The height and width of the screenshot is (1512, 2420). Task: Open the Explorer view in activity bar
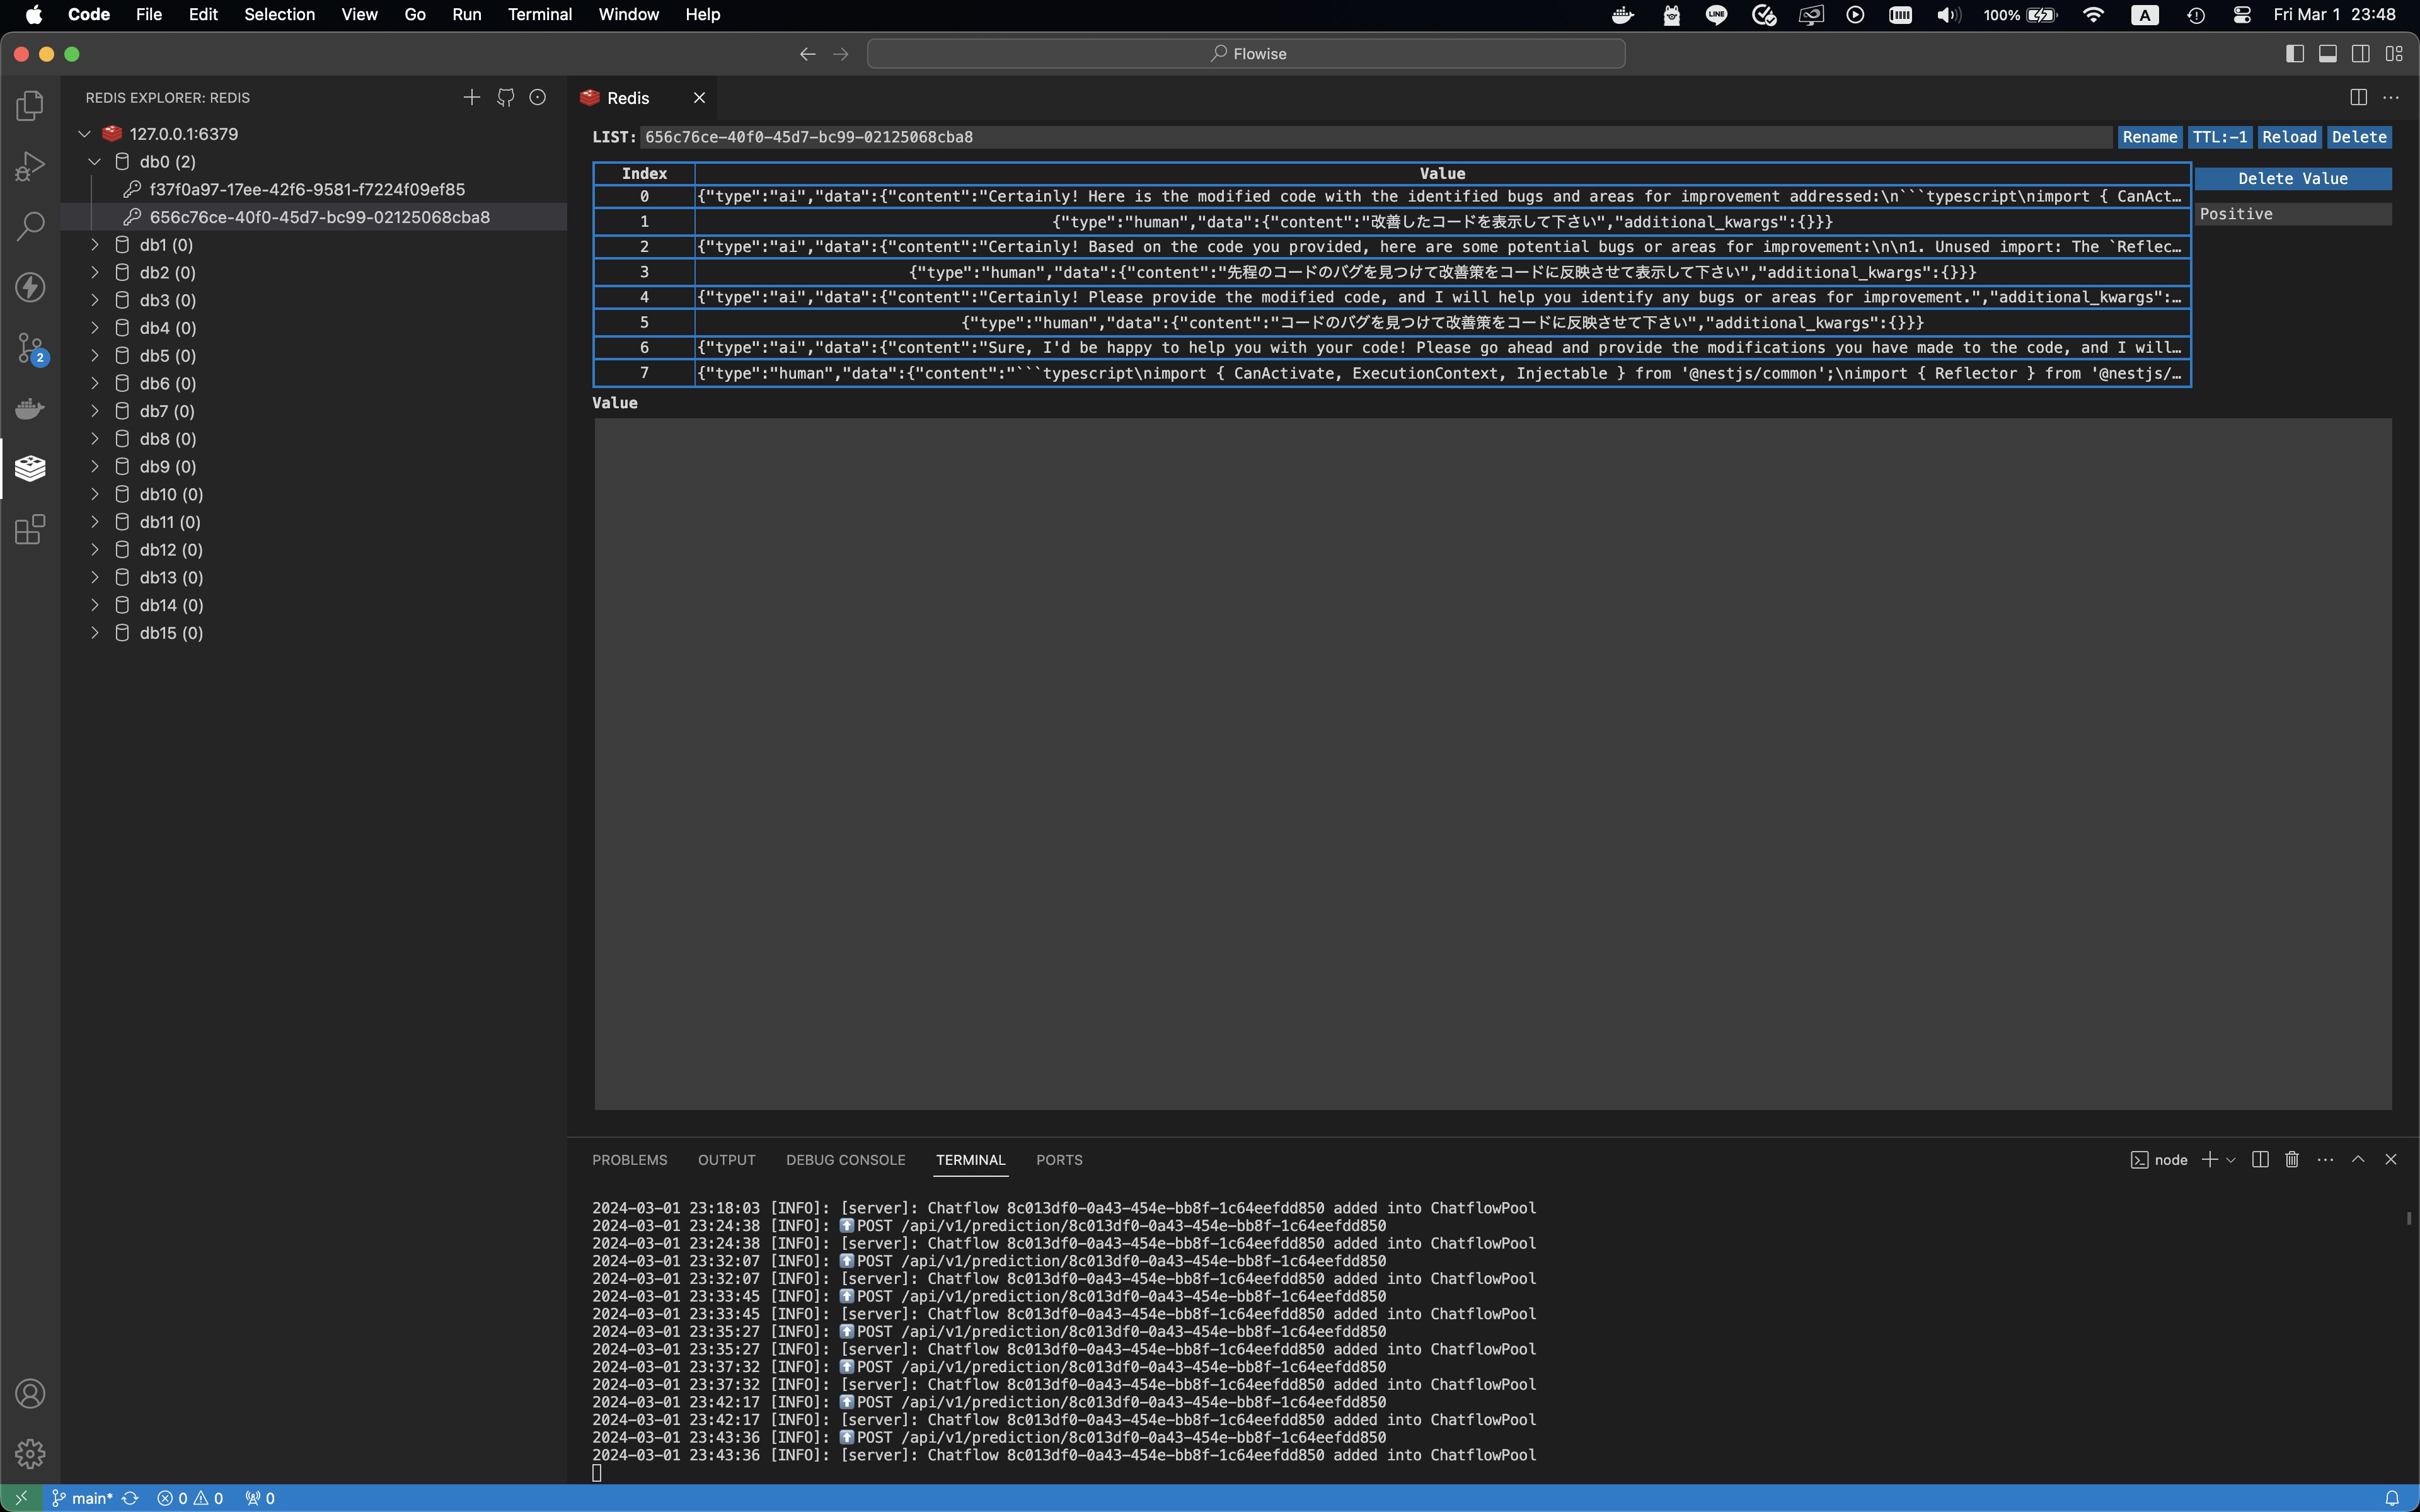point(30,105)
